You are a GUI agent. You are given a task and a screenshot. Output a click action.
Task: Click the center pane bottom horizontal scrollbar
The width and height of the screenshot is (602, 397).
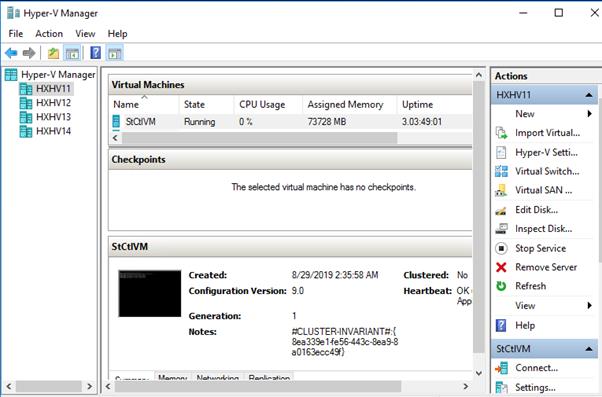coord(258,387)
